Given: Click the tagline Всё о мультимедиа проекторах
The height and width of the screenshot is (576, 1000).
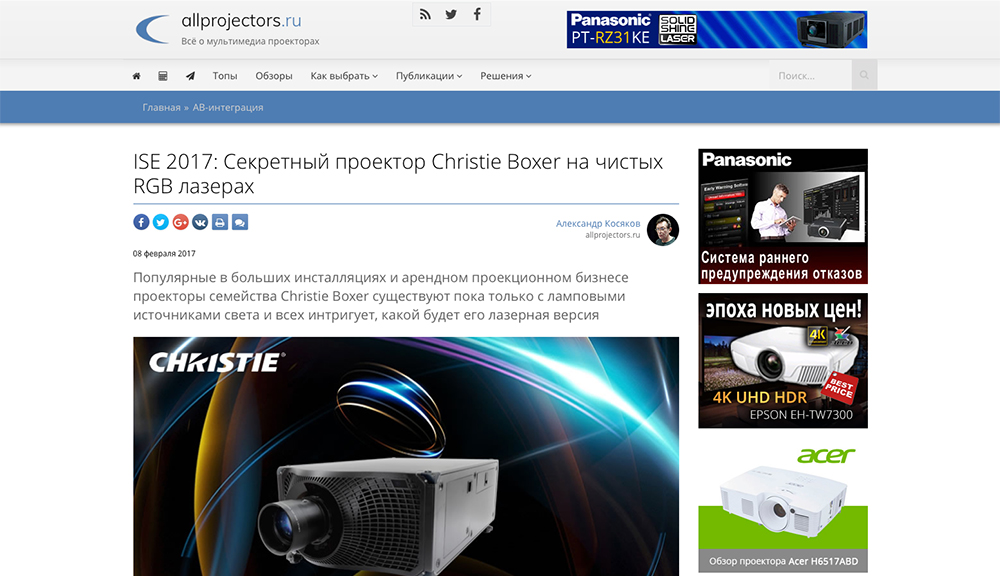Looking at the screenshot, I should click(250, 41).
